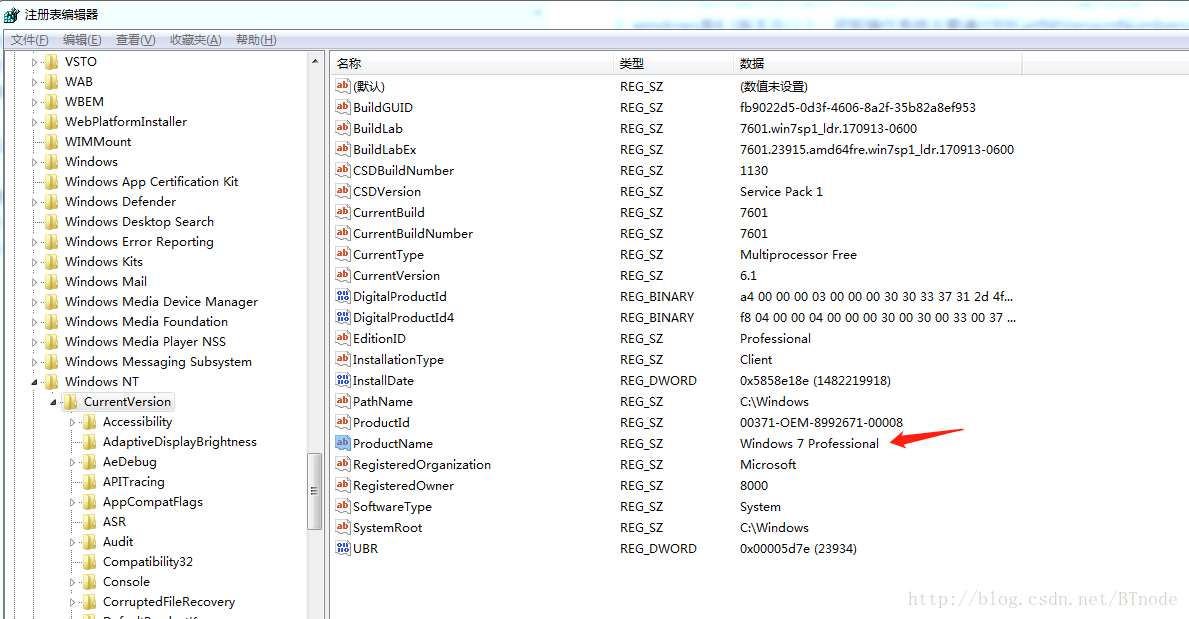This screenshot has height=619, width=1189.
Task: Click the Windows NT folder icon
Action: (52, 382)
